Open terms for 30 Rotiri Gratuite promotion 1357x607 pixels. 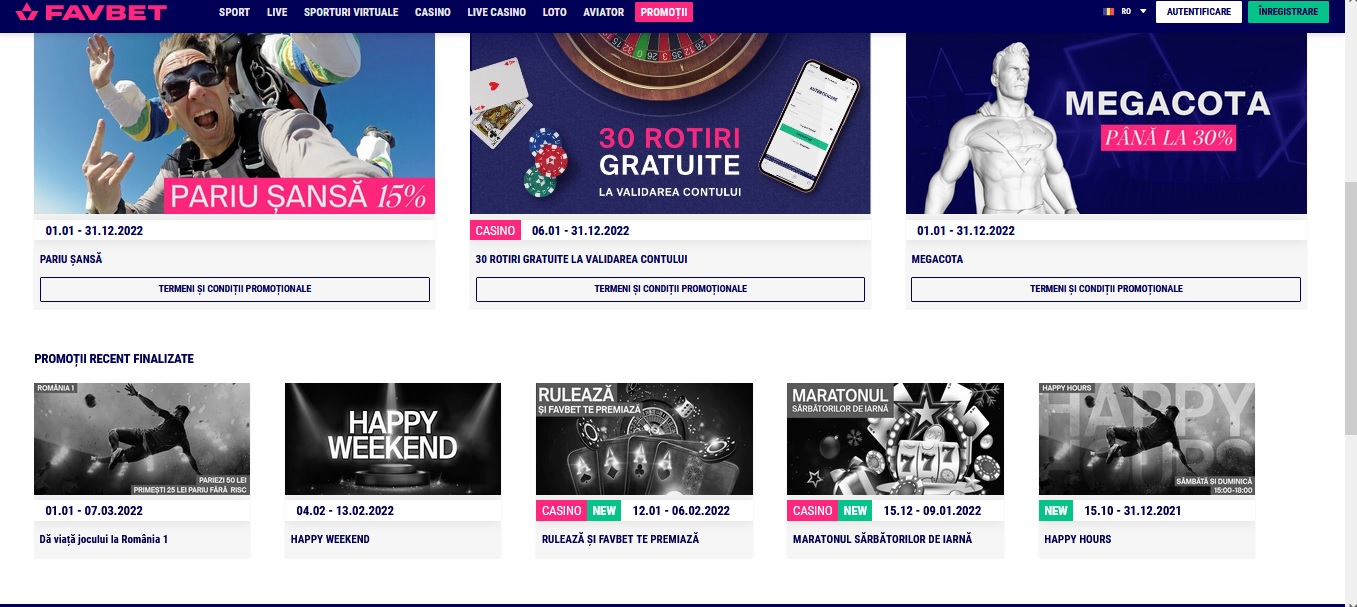tap(670, 289)
